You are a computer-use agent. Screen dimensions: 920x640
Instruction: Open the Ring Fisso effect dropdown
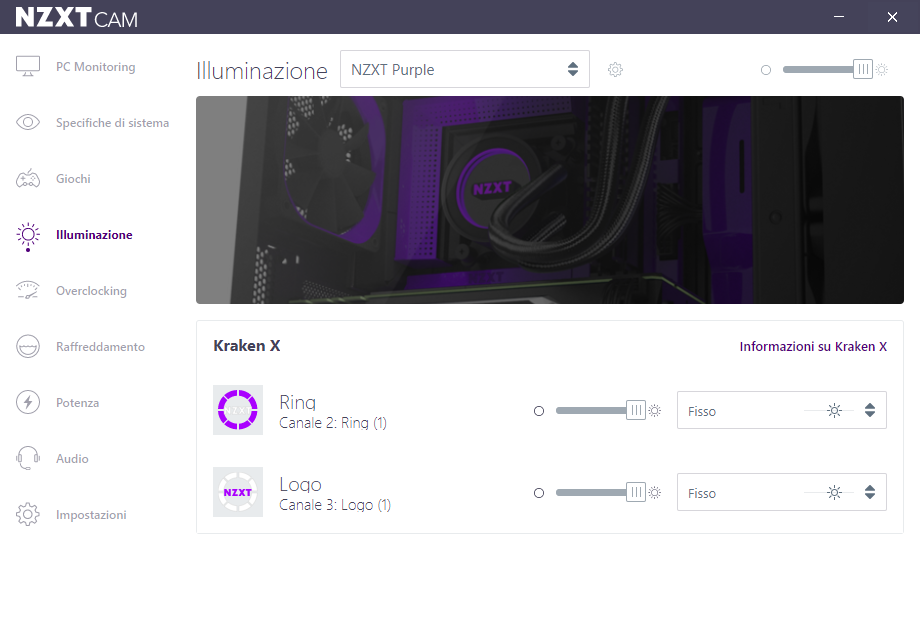pyautogui.click(x=781, y=411)
